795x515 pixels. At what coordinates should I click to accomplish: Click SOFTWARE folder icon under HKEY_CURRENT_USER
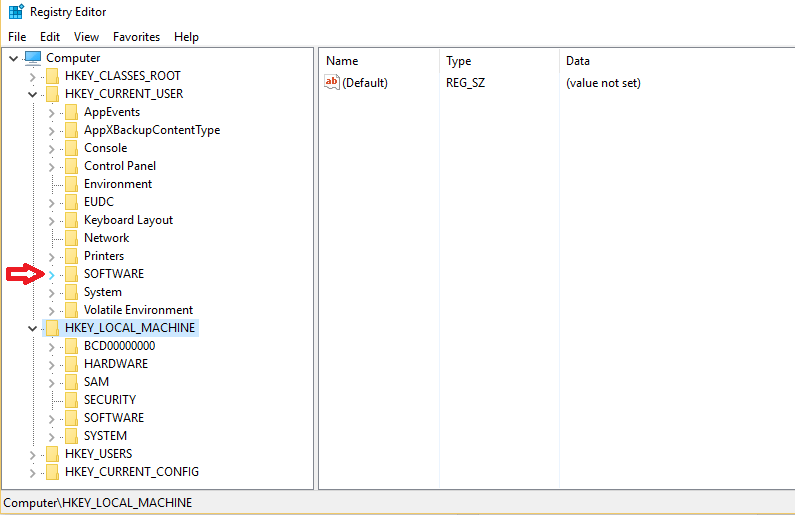click(71, 274)
